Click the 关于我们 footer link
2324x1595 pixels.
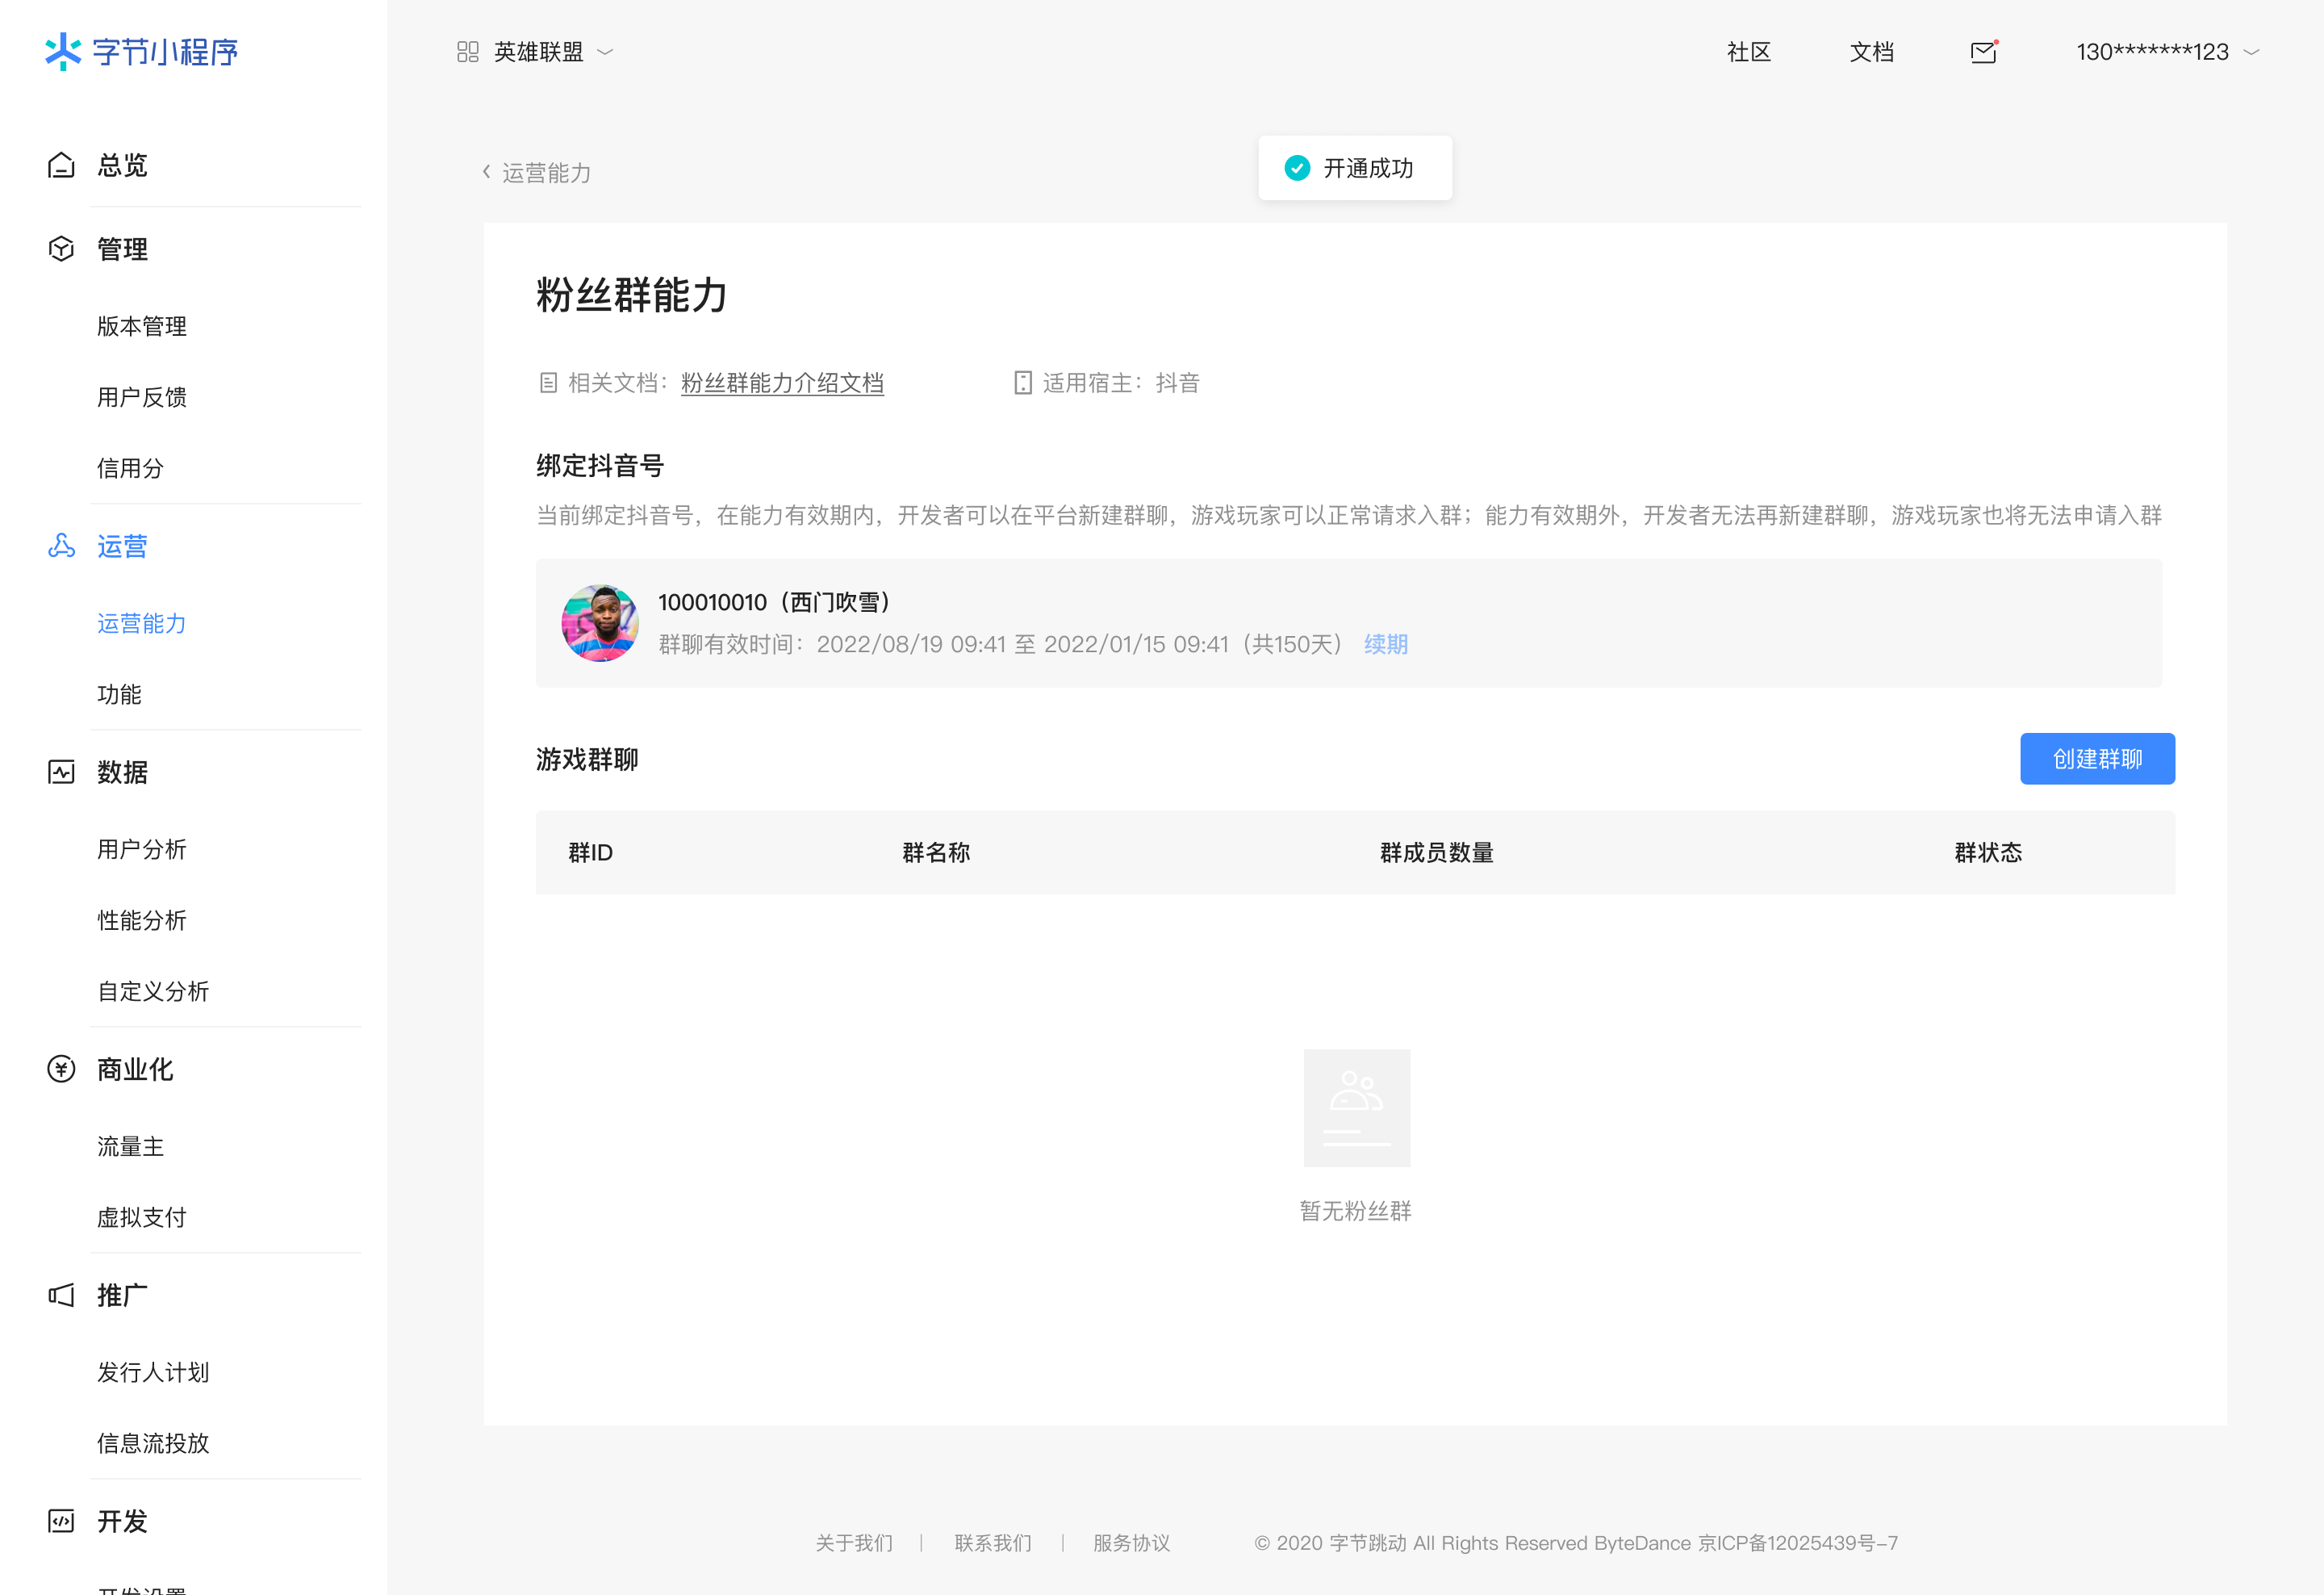click(x=854, y=1543)
